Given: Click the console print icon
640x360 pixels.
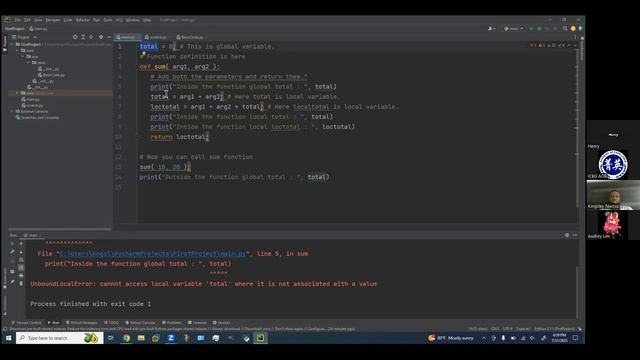Looking at the screenshot, I should (21, 276).
